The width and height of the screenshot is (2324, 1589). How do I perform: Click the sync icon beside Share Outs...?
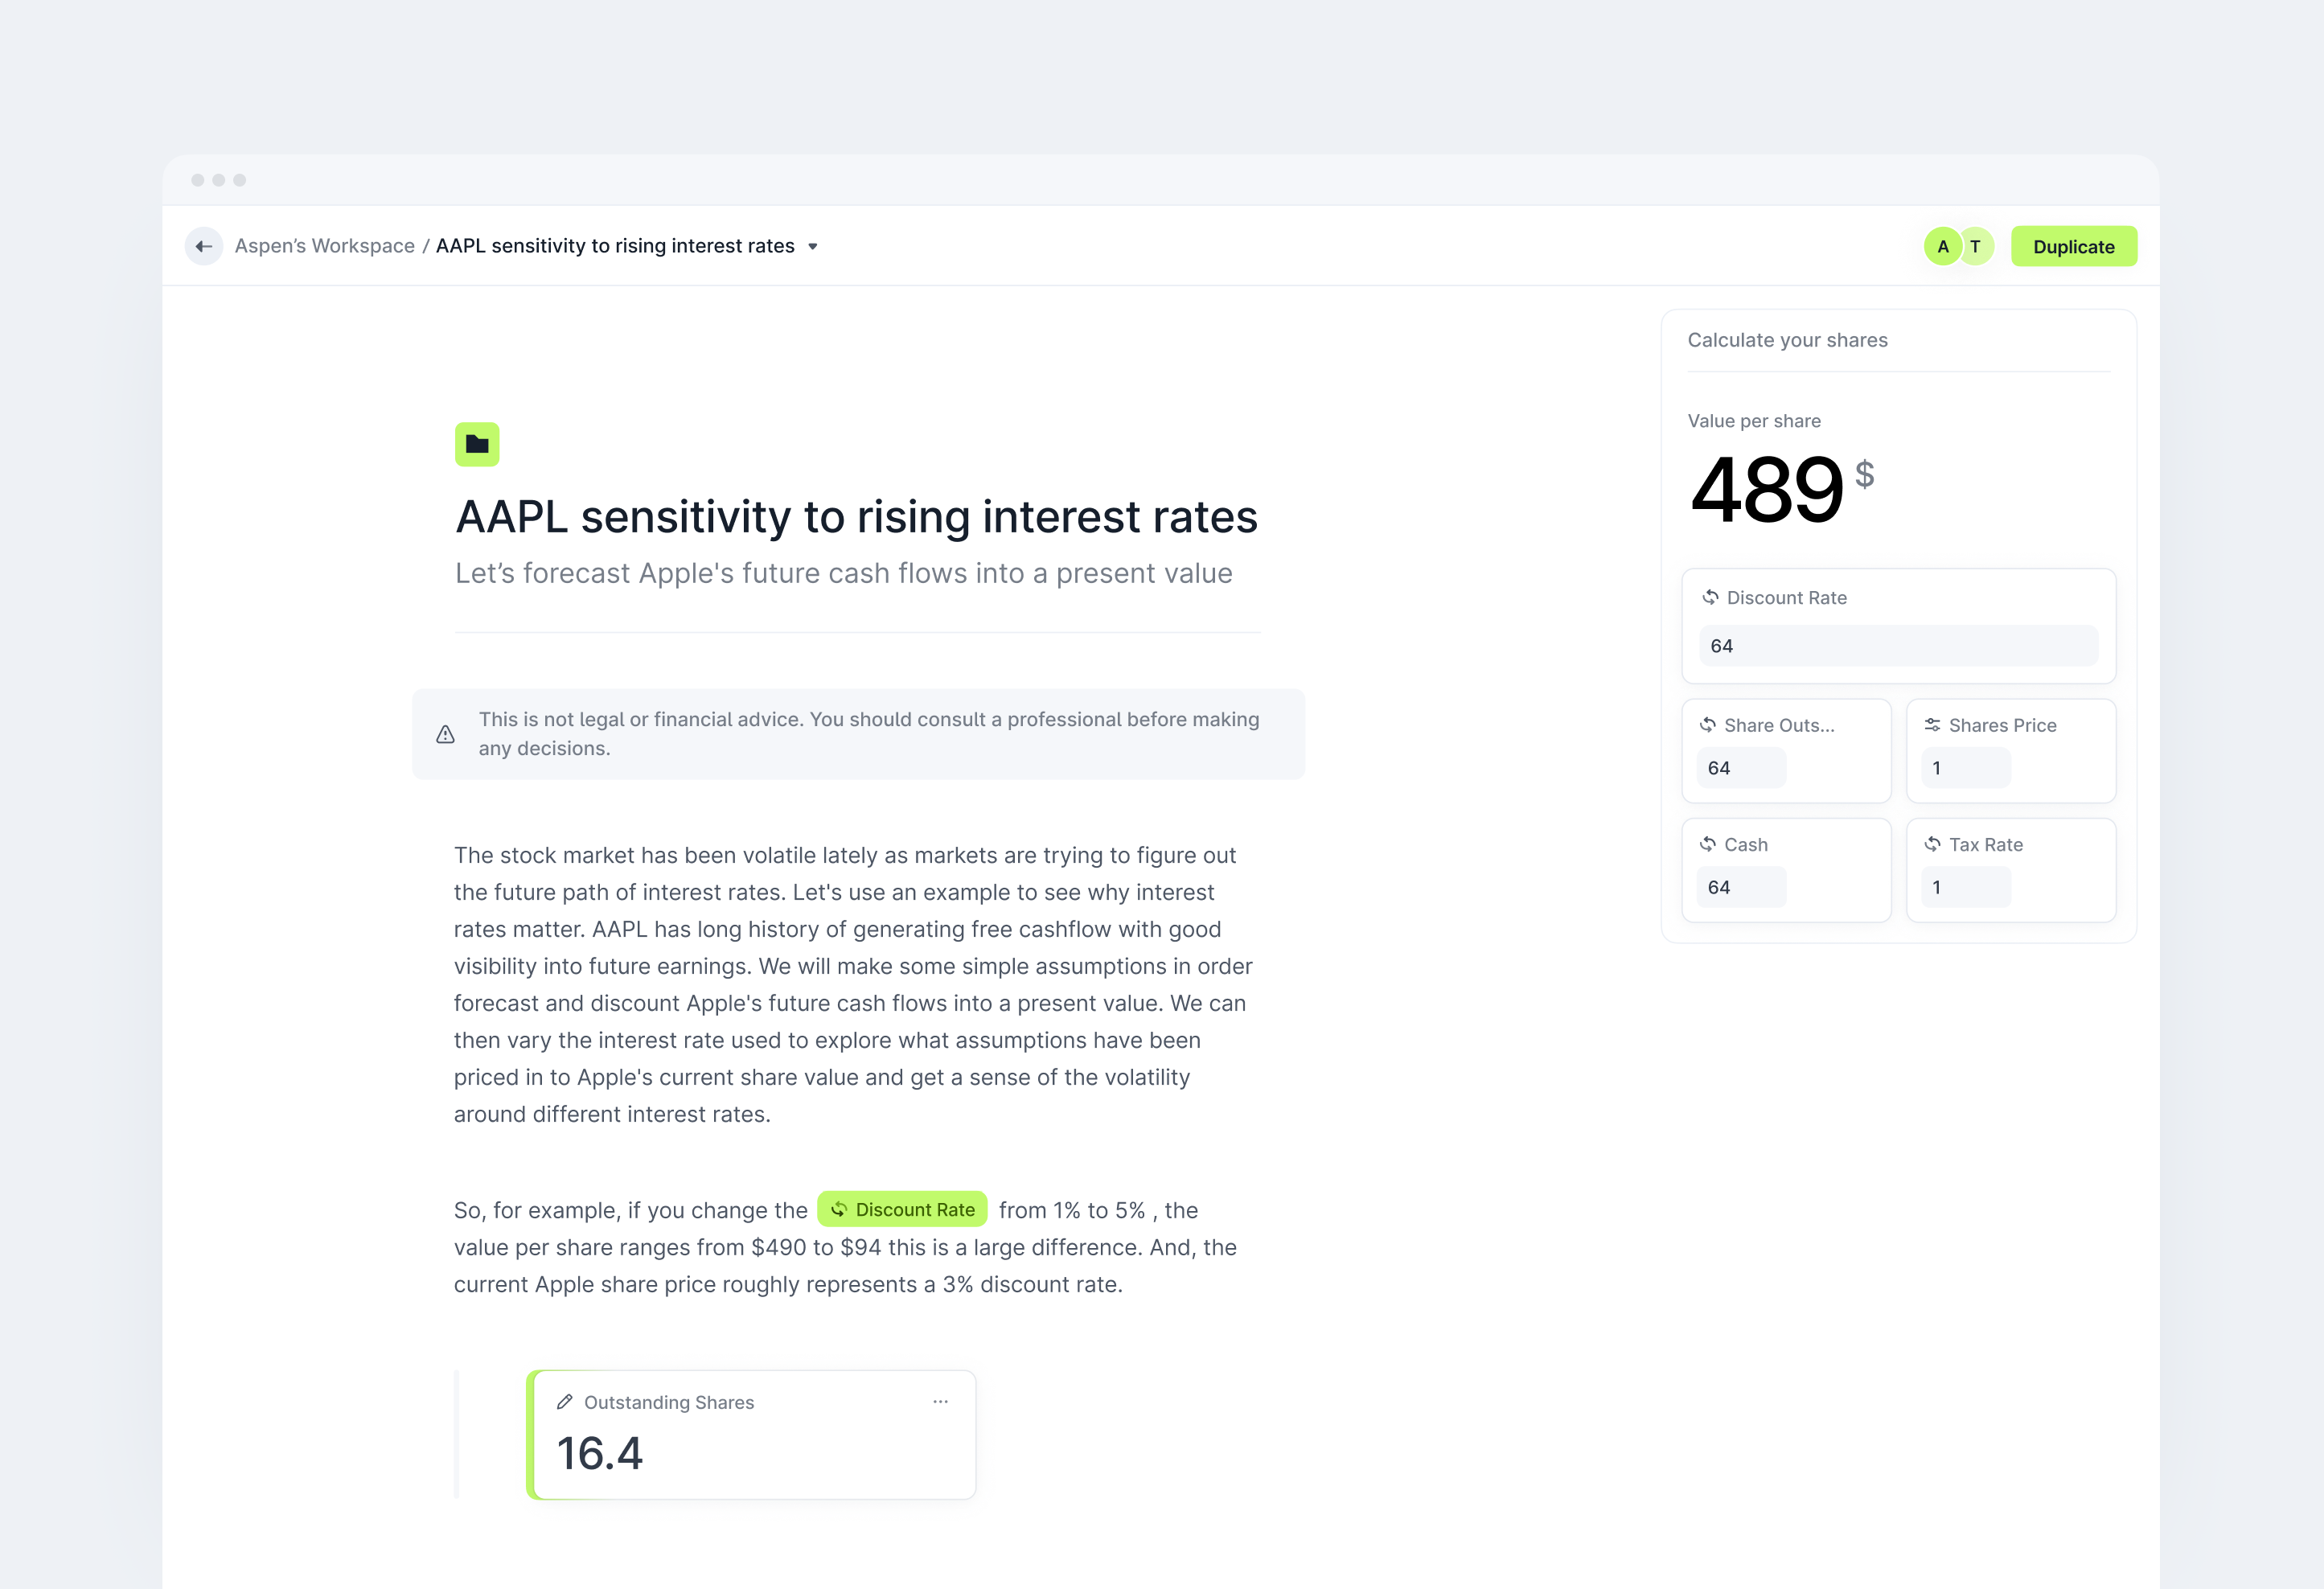[x=1708, y=725]
